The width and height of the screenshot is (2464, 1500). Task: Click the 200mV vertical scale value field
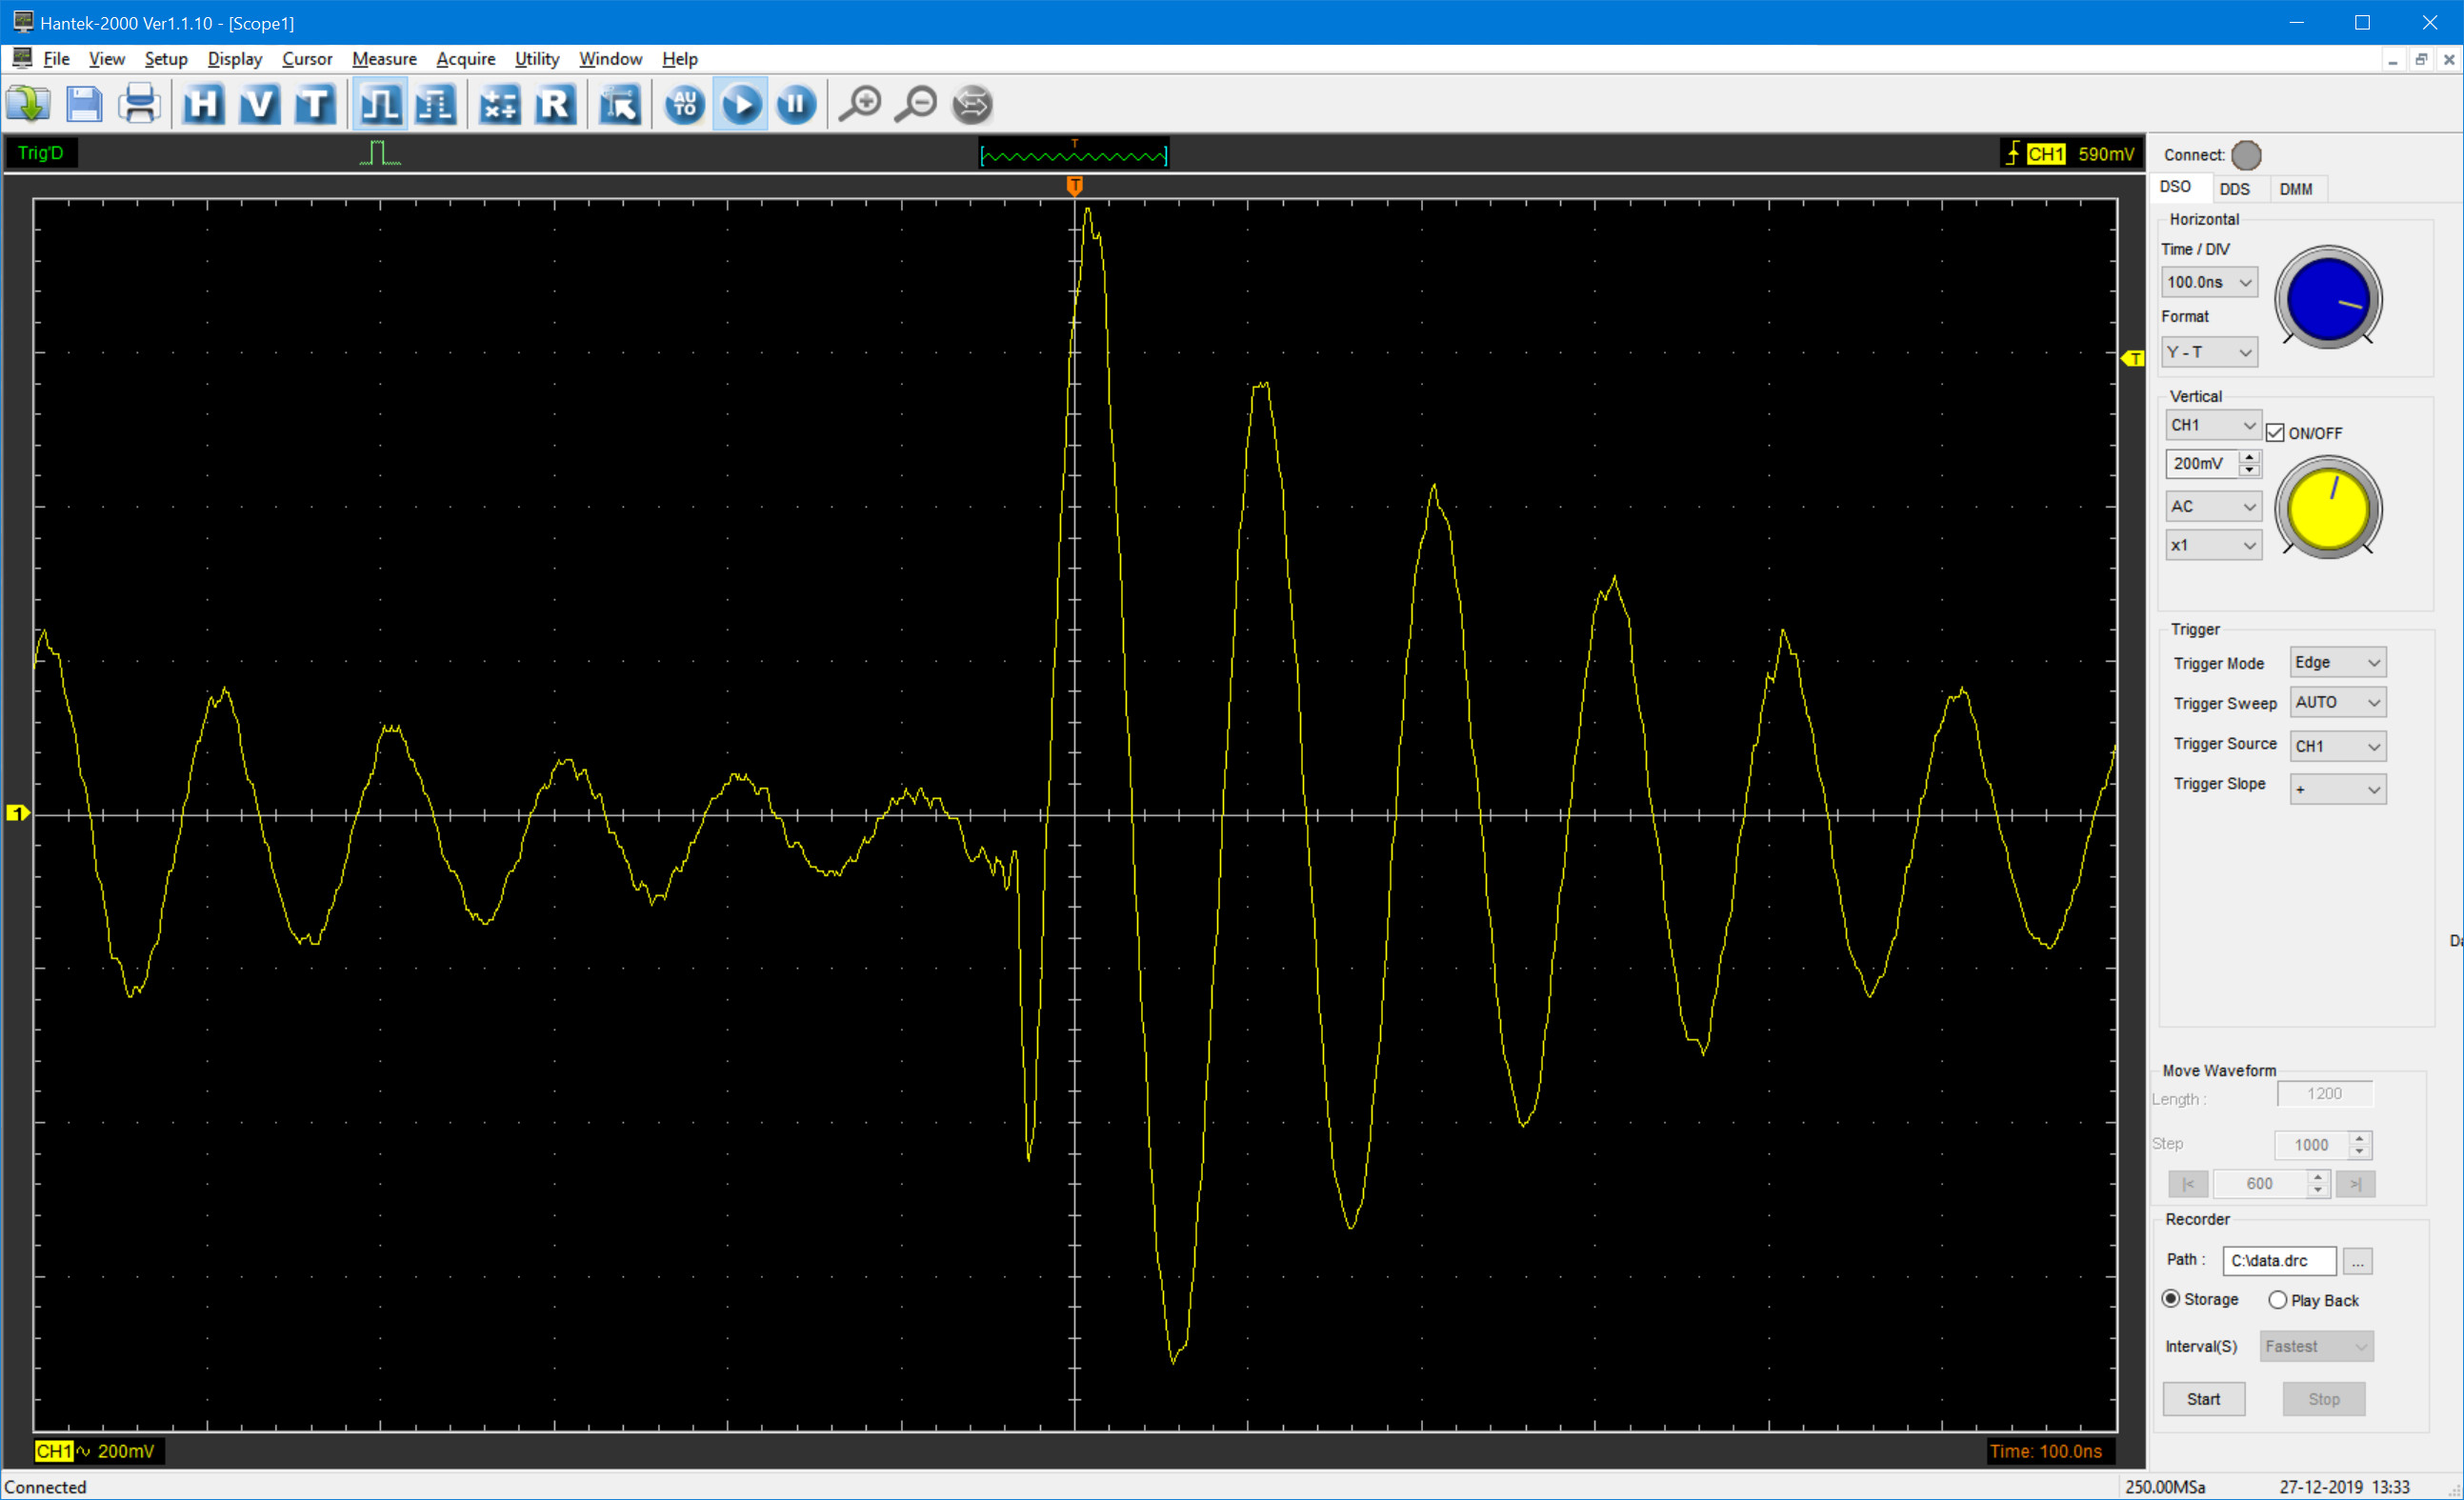tap(2203, 464)
